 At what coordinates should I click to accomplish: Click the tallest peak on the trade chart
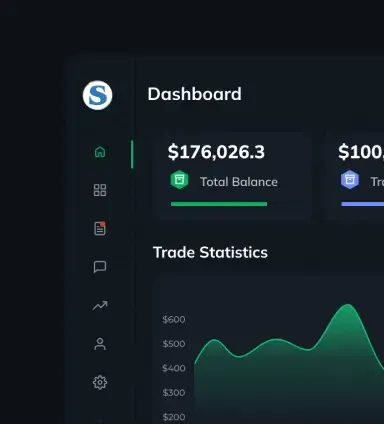point(348,305)
